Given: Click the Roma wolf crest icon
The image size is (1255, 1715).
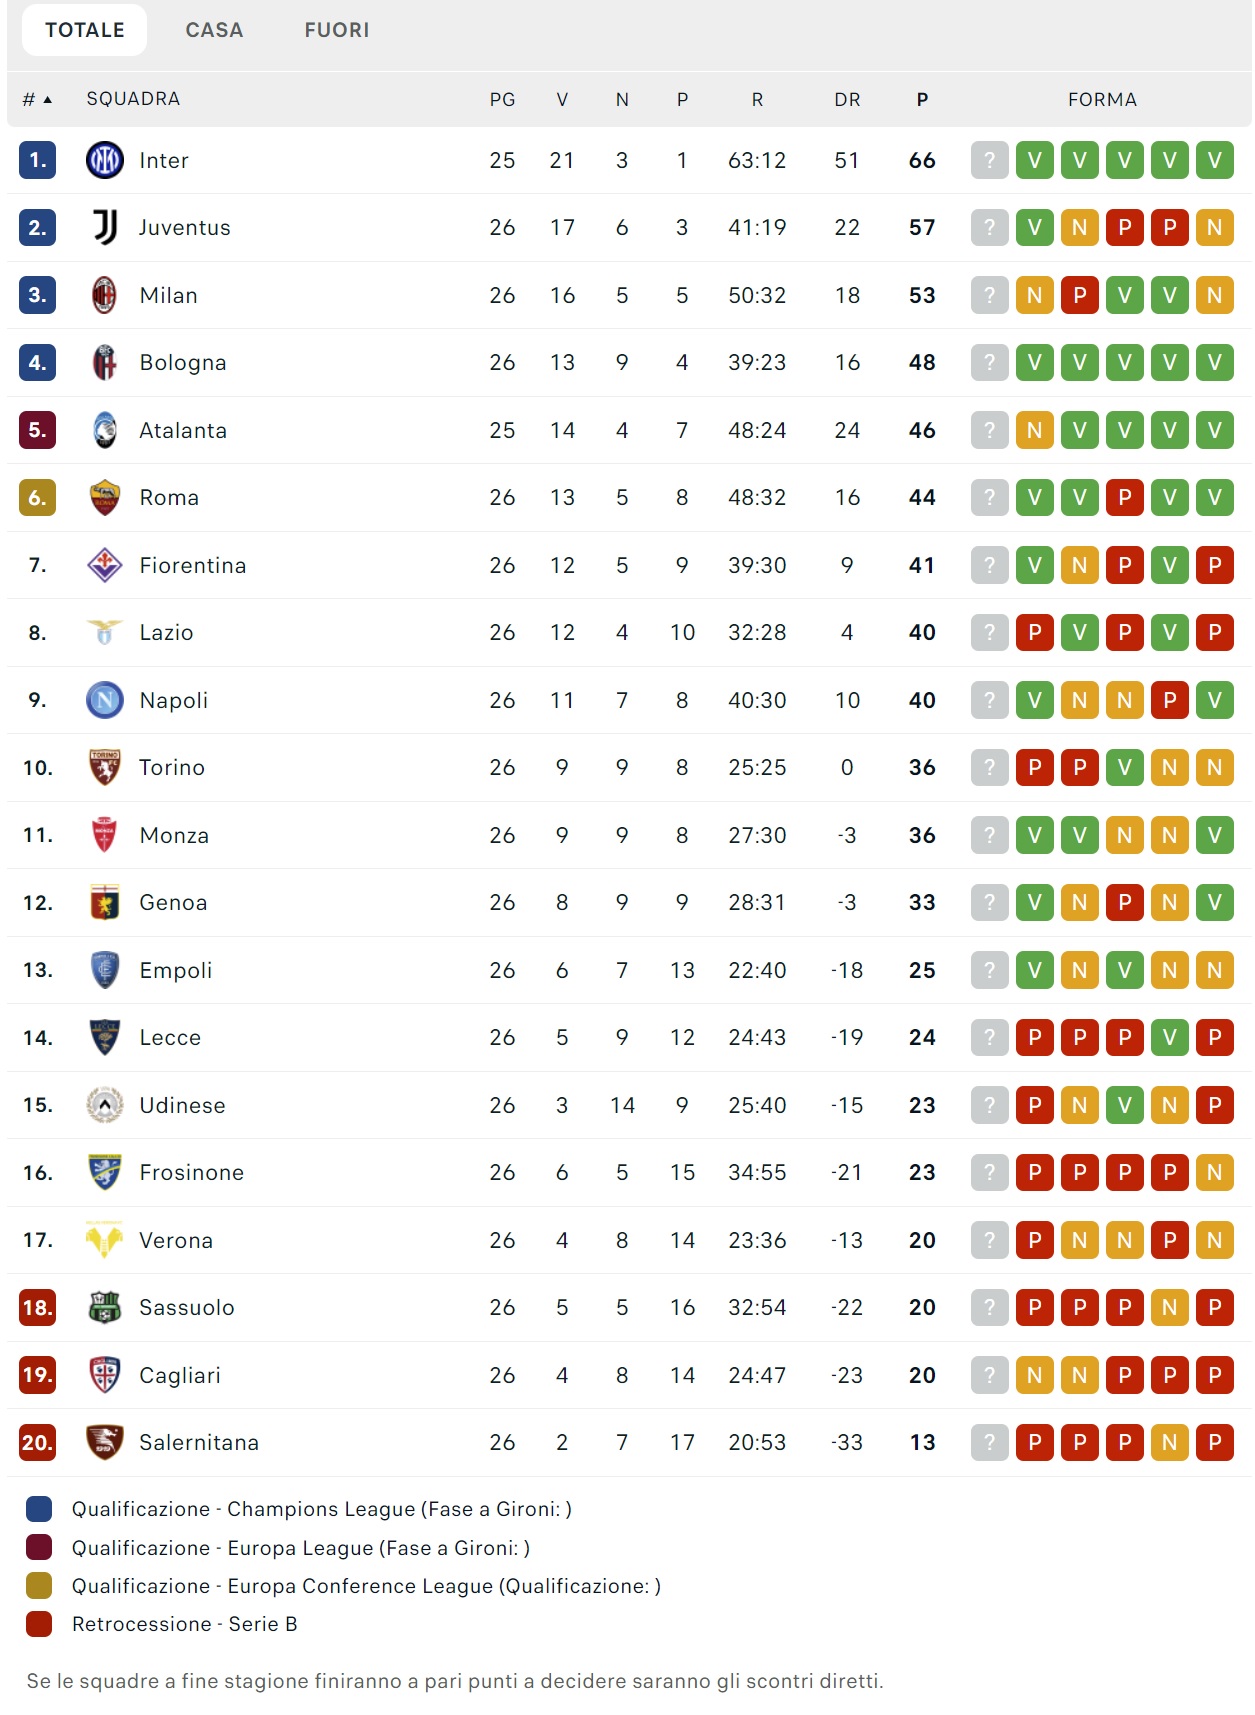Looking at the screenshot, I should [x=105, y=498].
